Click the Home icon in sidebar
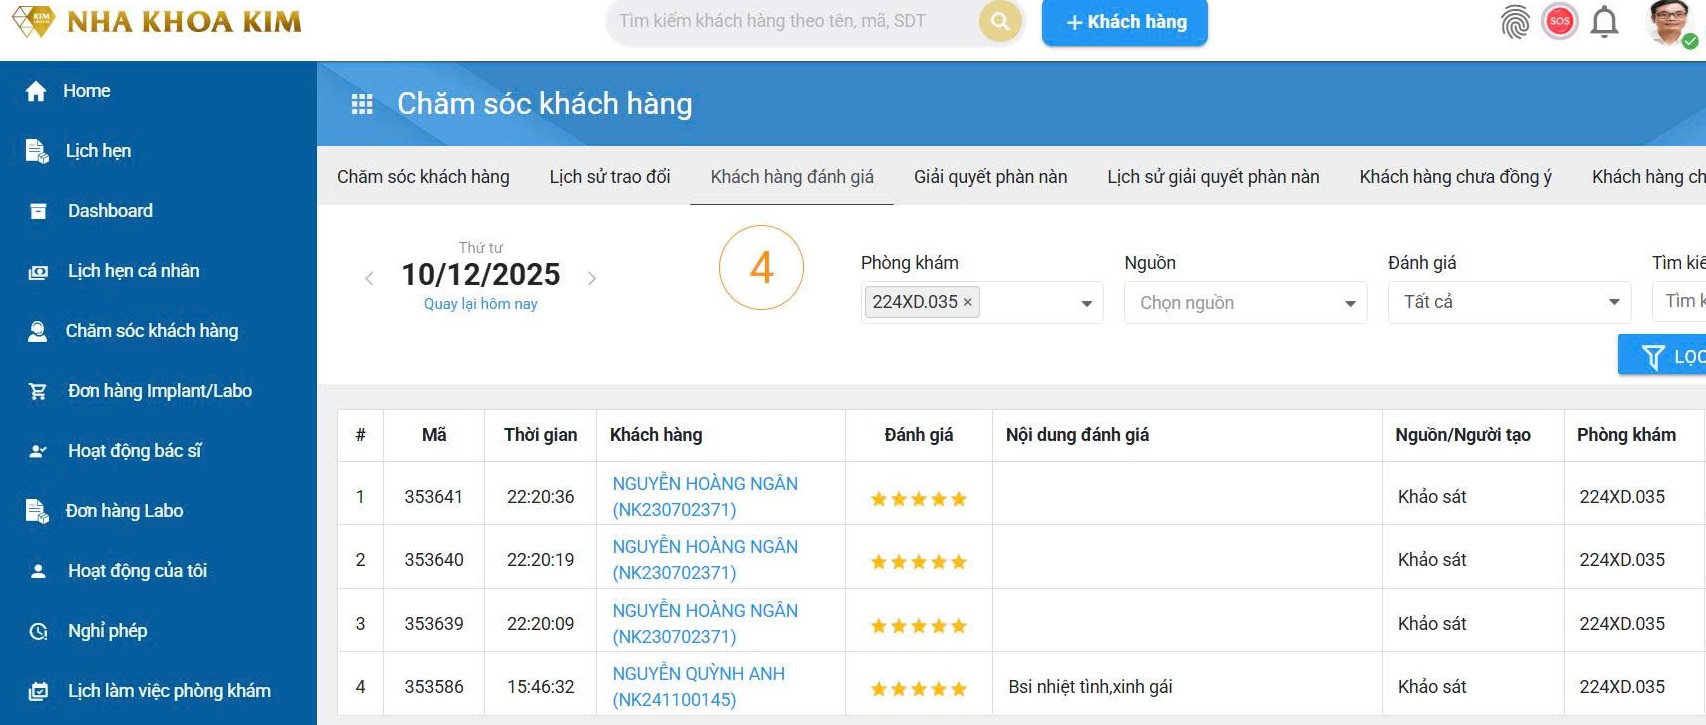This screenshot has width=1706, height=725. pyautogui.click(x=36, y=91)
